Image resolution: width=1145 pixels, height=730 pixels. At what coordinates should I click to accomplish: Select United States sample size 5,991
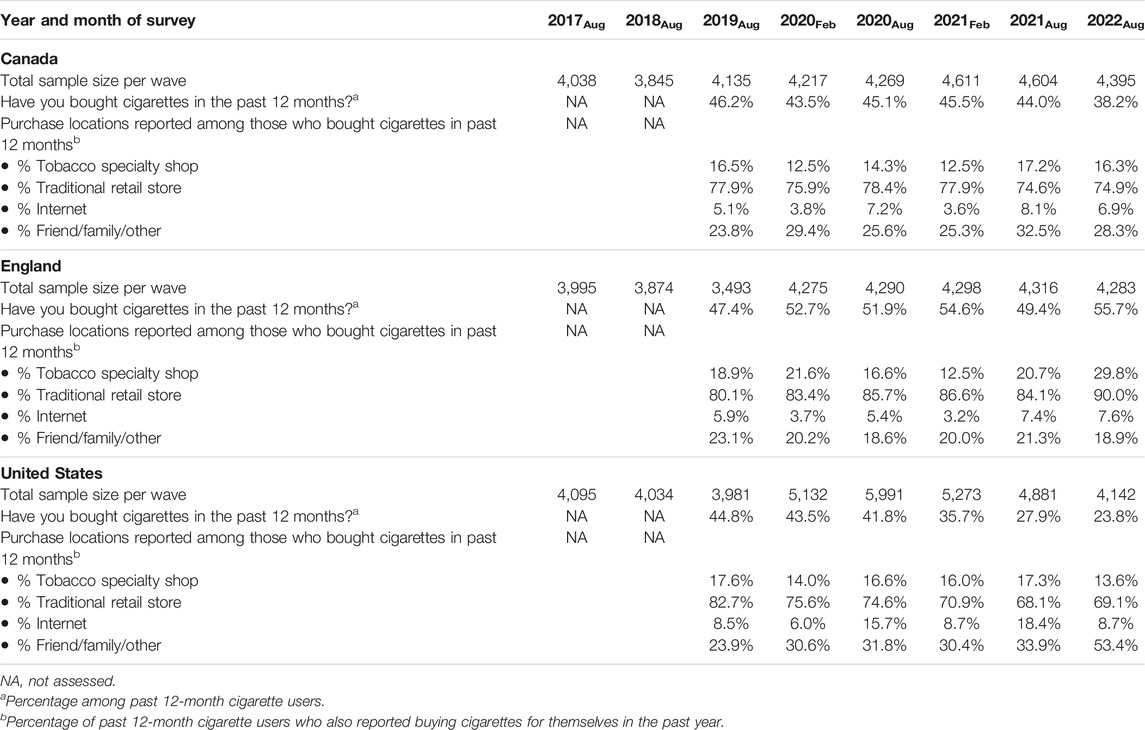tap(884, 494)
